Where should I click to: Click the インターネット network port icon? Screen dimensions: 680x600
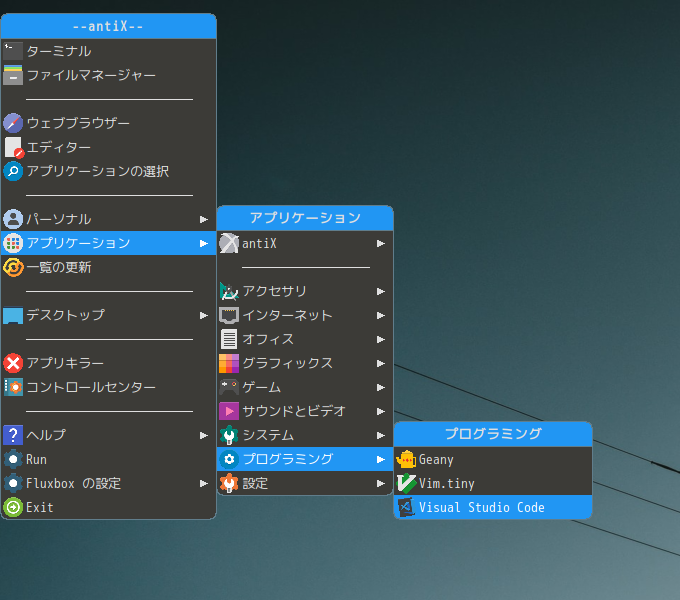click(229, 315)
